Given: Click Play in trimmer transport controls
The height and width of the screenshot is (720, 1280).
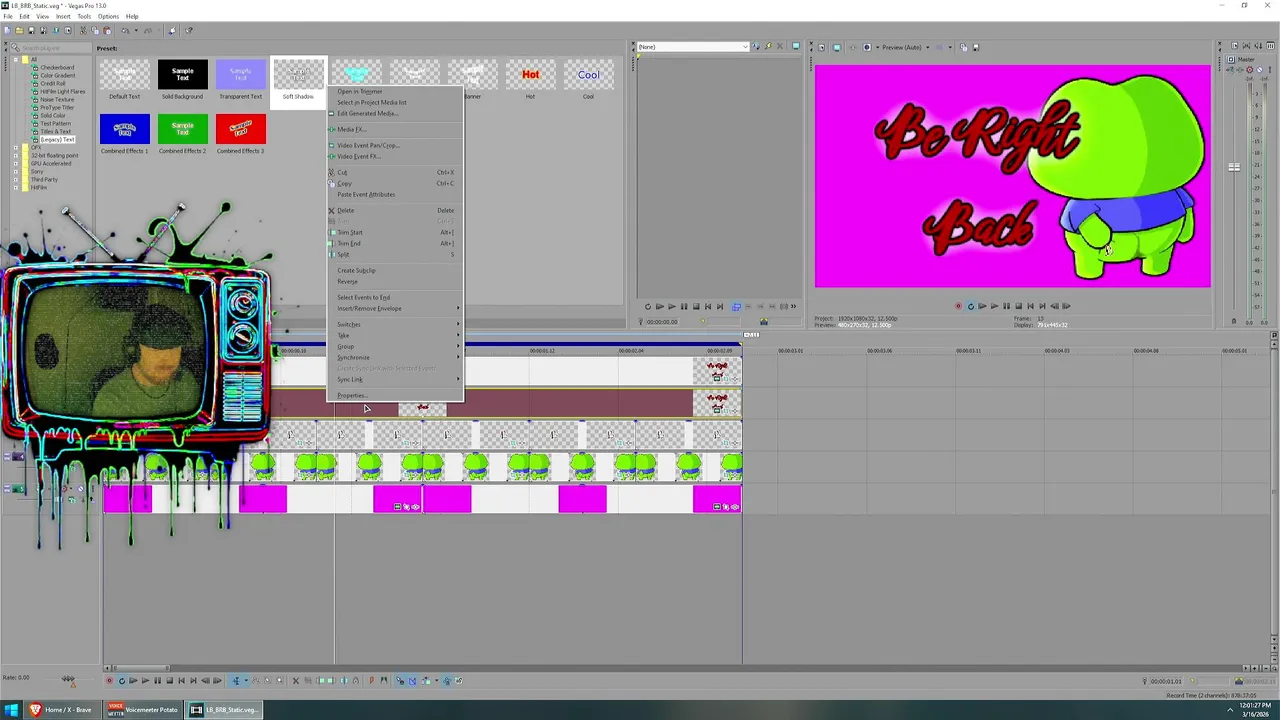Looking at the screenshot, I should pos(671,306).
